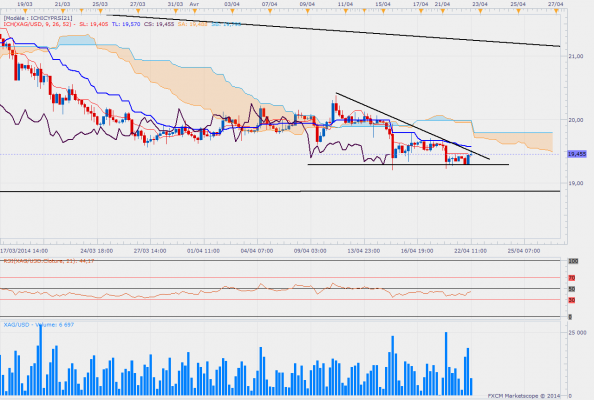The height and width of the screenshot is (400, 594).
Task: Select the orange marker below 23/04
Action: (480, 11)
